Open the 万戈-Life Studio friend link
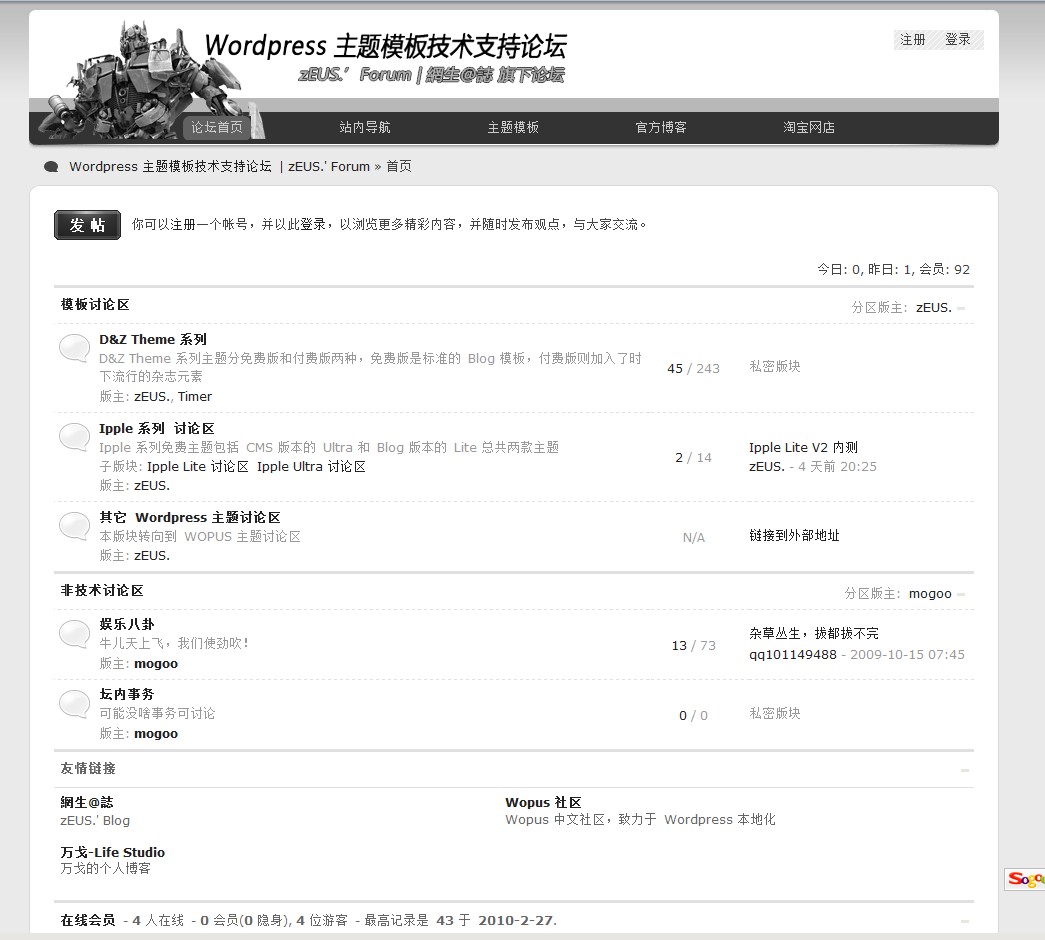1045x940 pixels. pyautogui.click(x=113, y=853)
